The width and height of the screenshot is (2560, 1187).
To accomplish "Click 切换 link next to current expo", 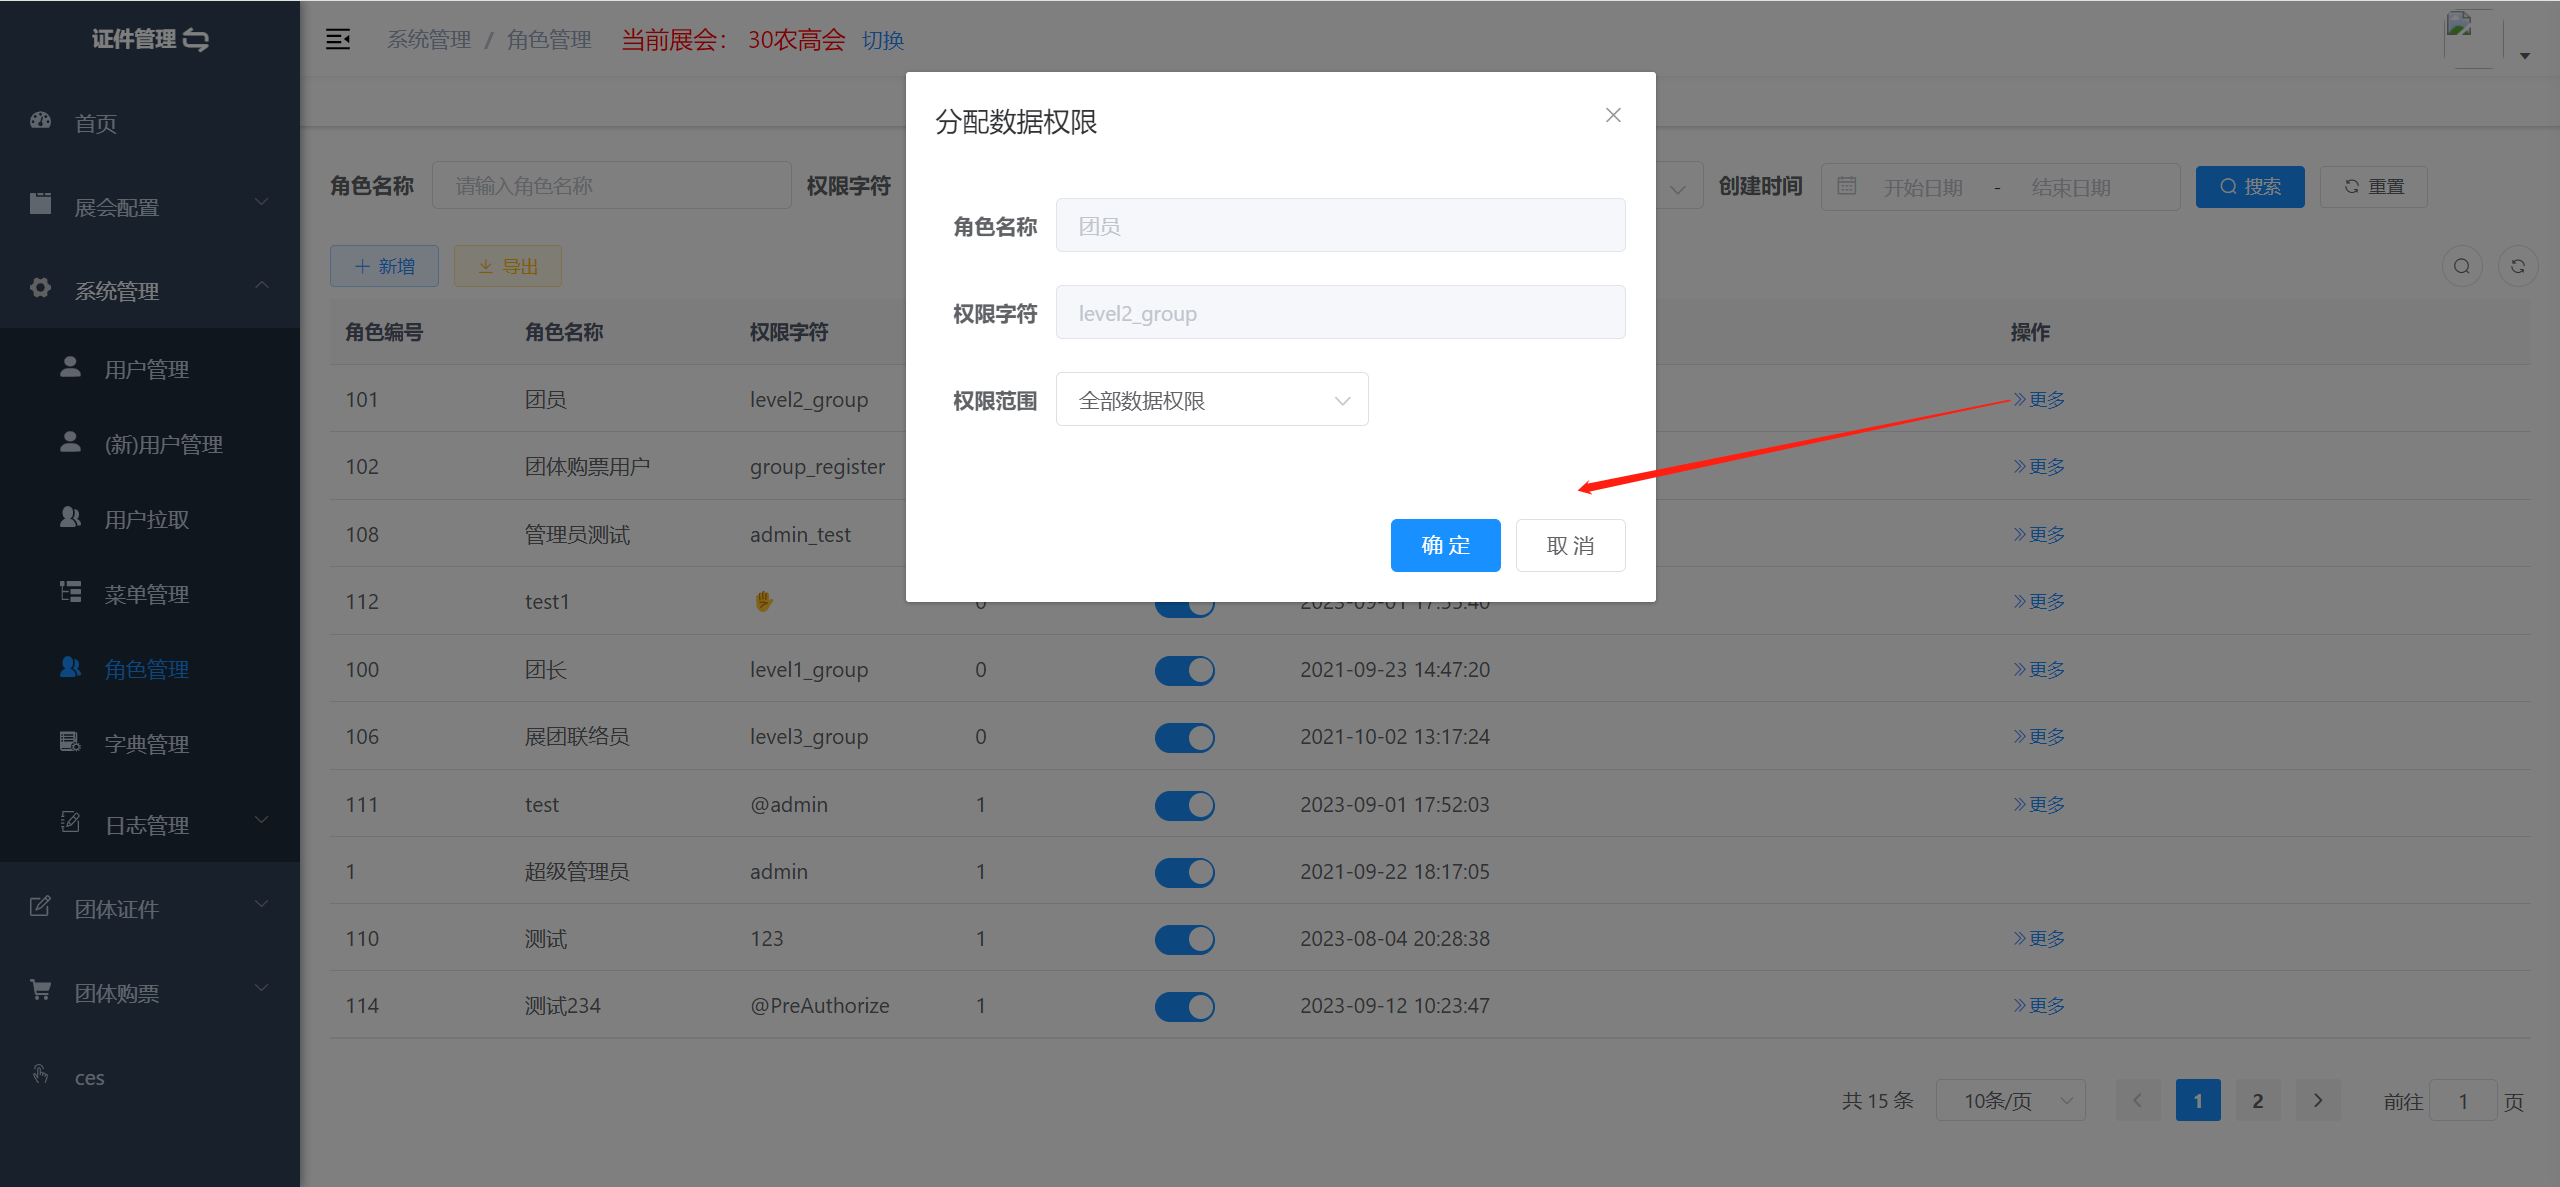I will pos(883,40).
